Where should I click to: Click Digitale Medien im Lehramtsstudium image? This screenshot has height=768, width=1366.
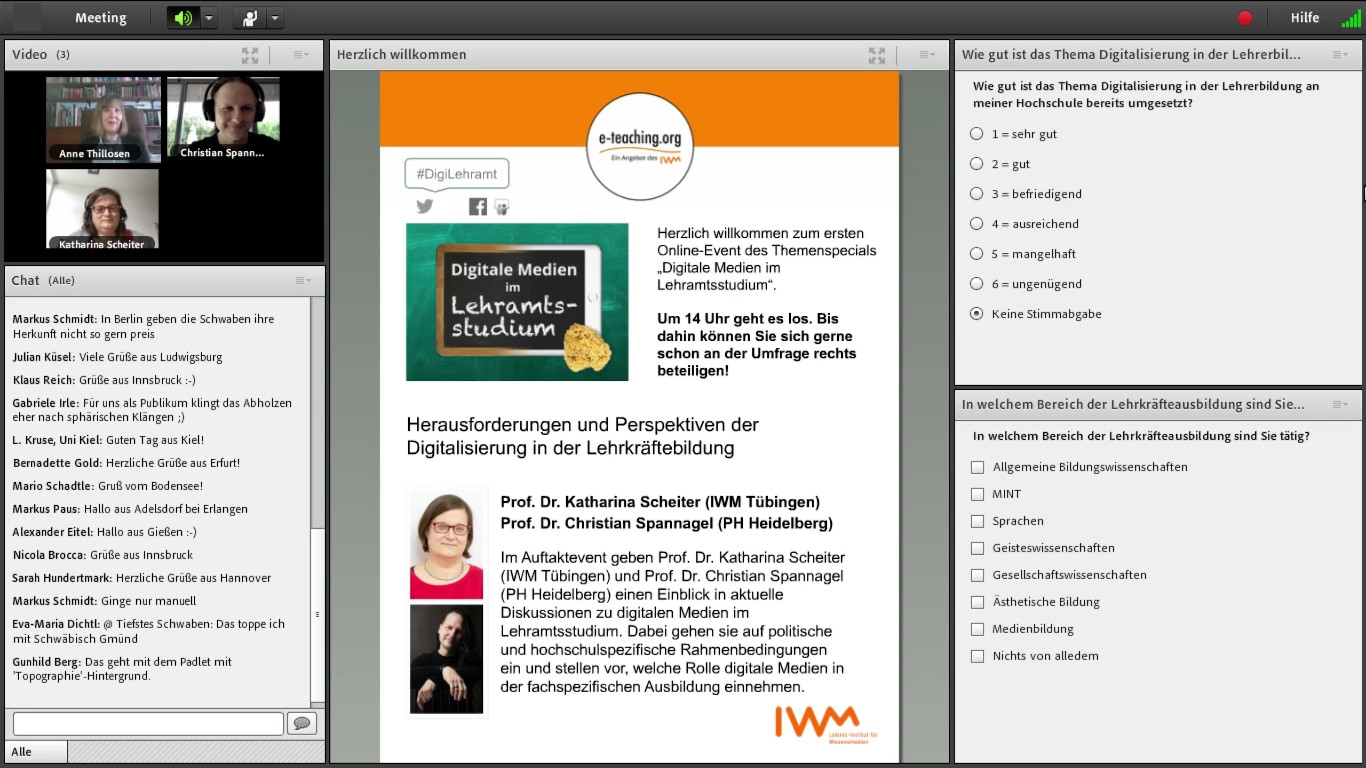pos(517,302)
